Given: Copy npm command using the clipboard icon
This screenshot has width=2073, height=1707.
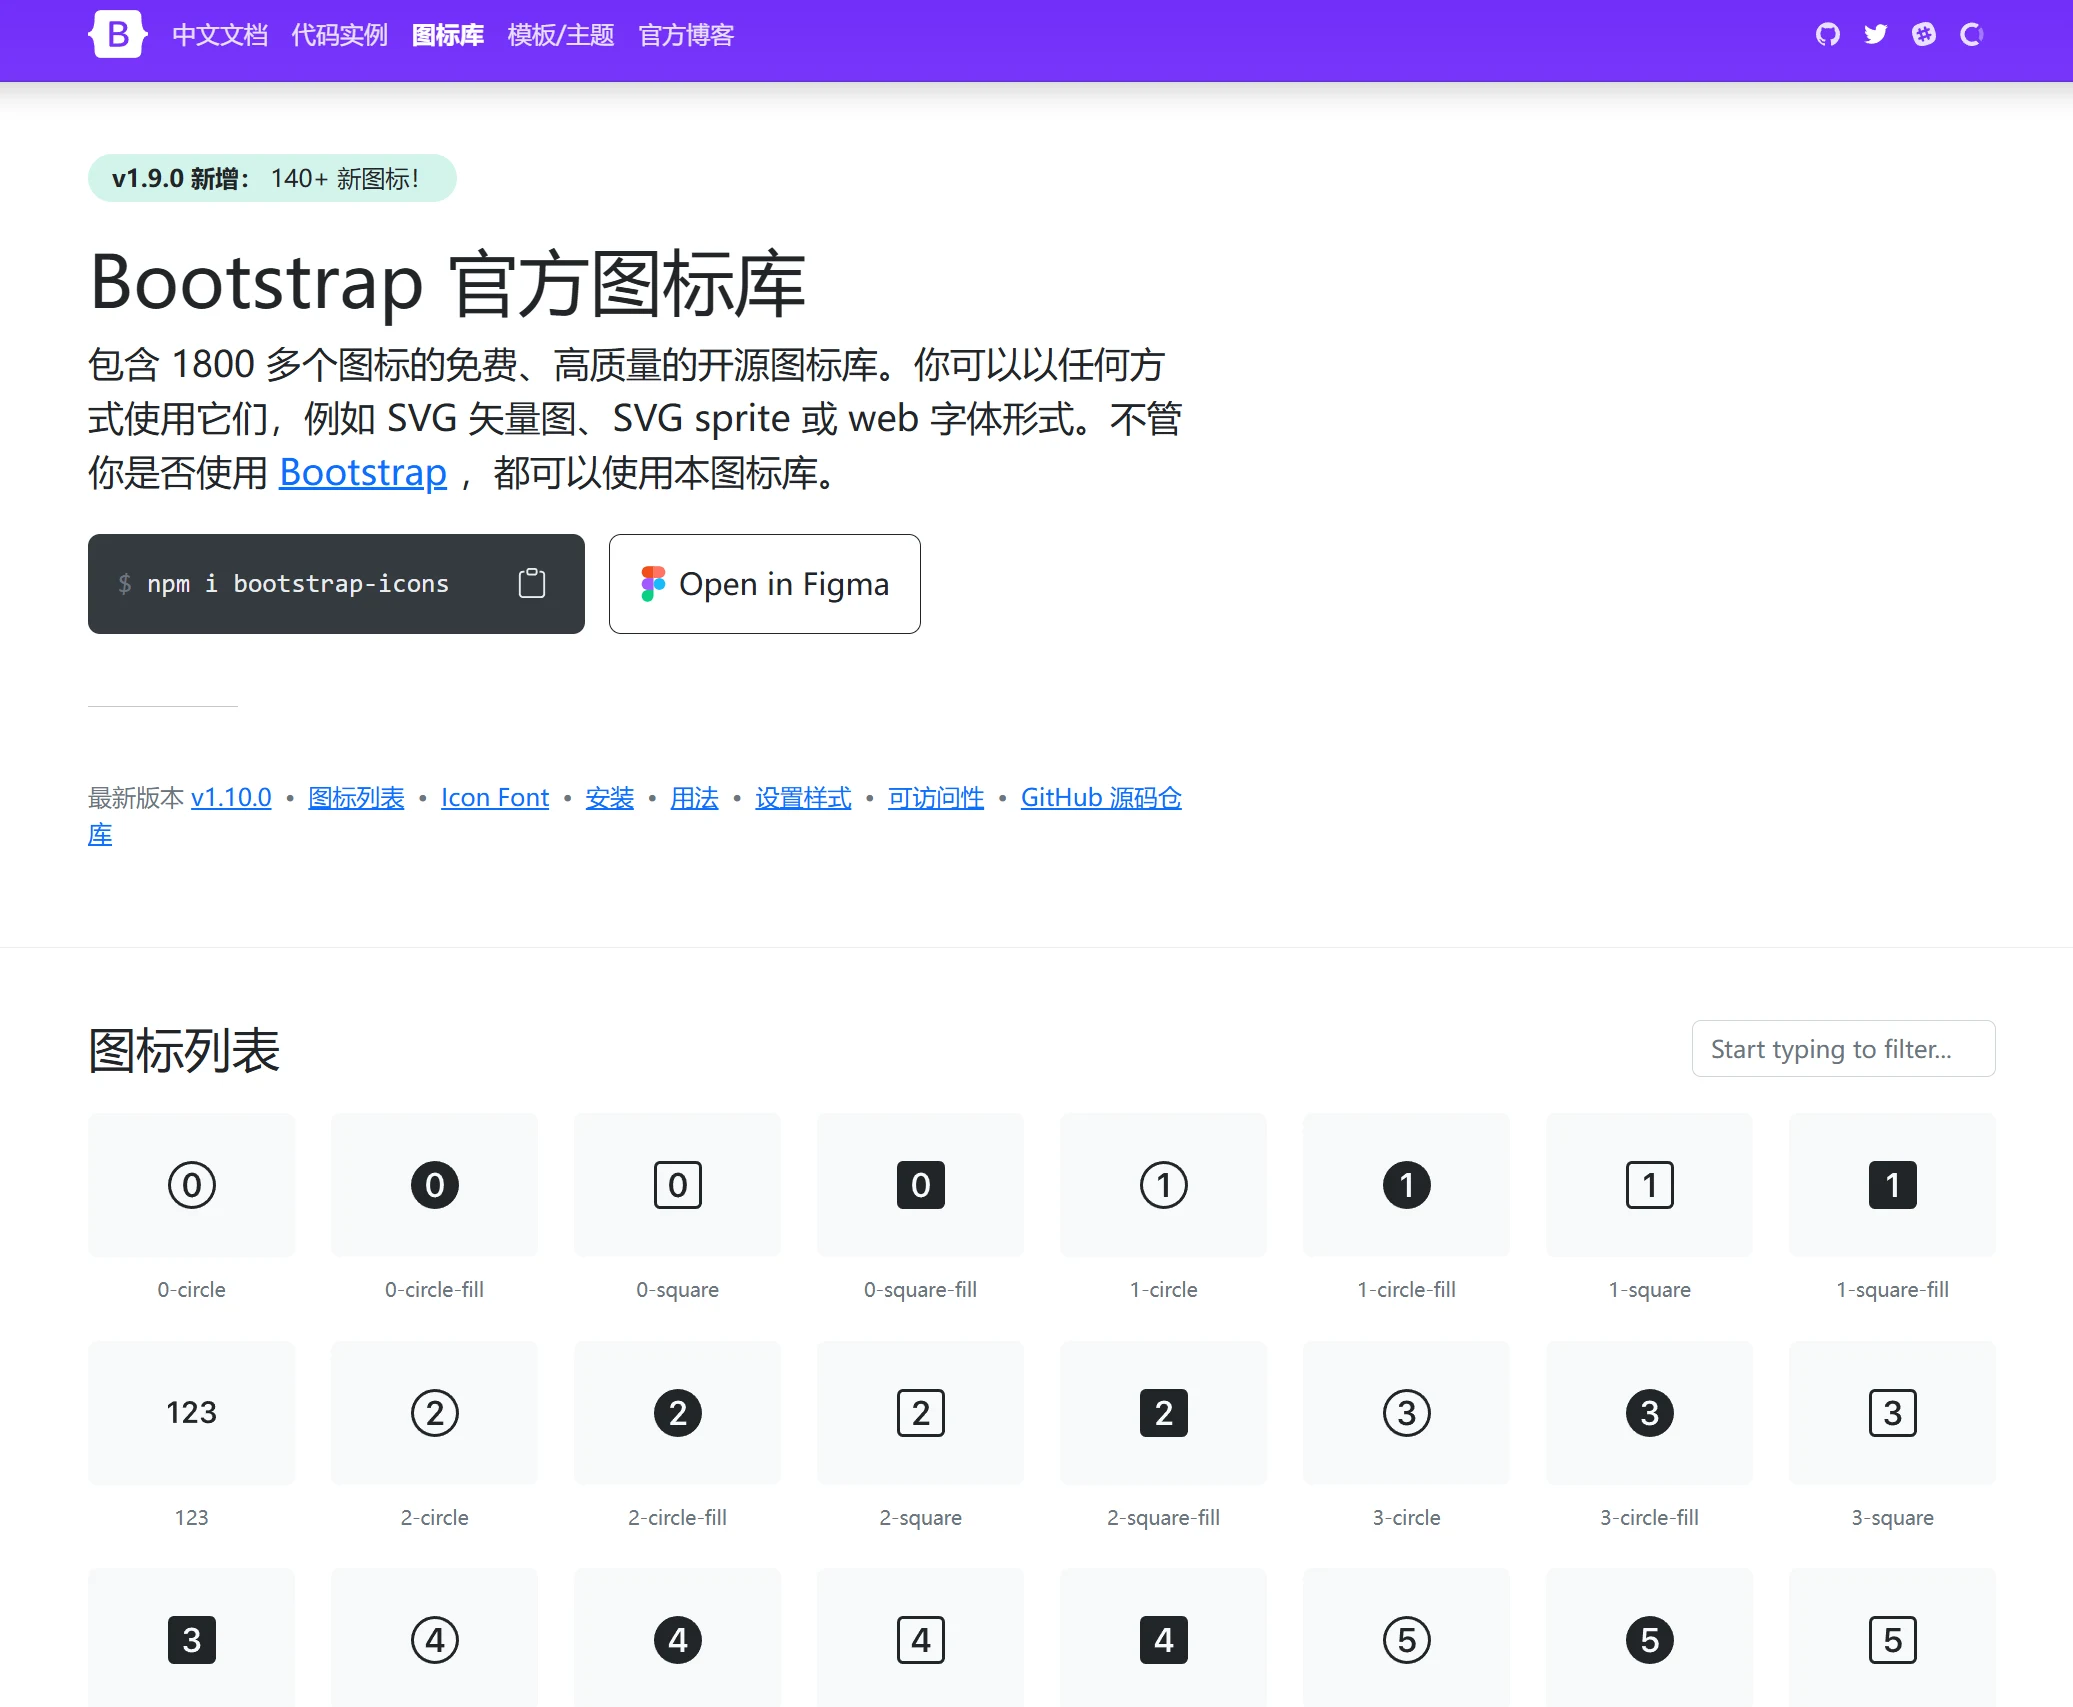Looking at the screenshot, I should coord(532,583).
